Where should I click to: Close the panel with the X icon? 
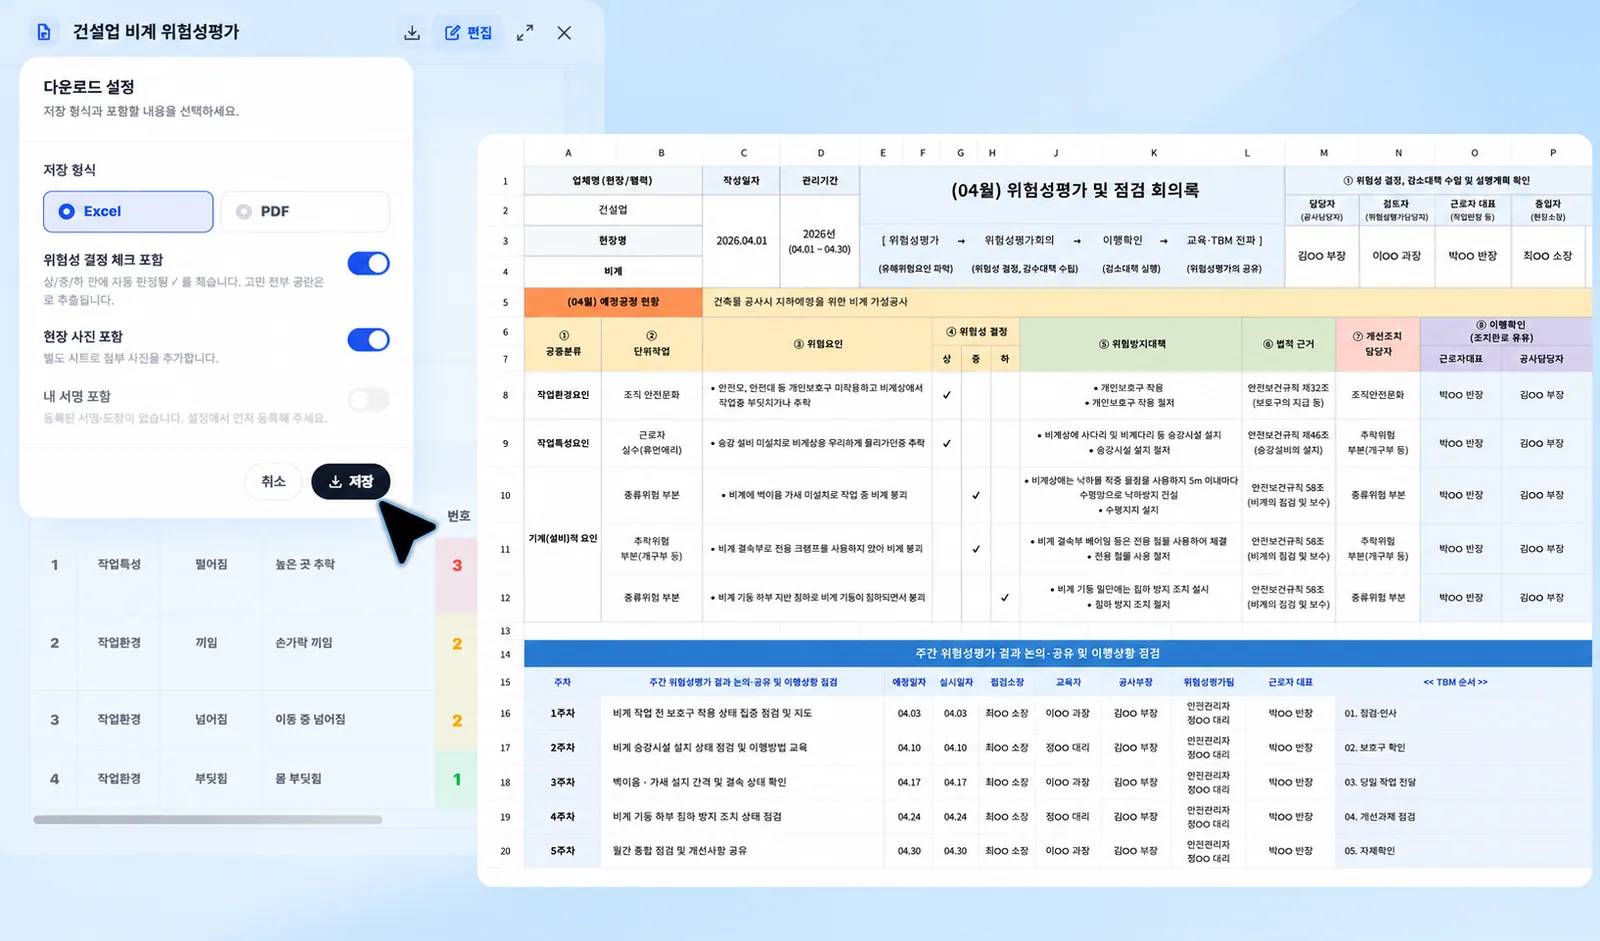(564, 33)
